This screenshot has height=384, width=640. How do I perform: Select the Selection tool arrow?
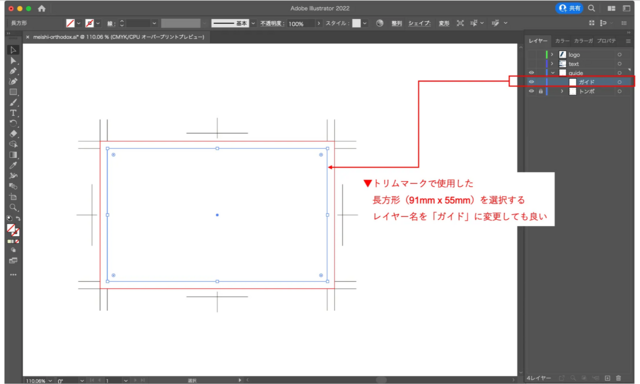point(13,50)
